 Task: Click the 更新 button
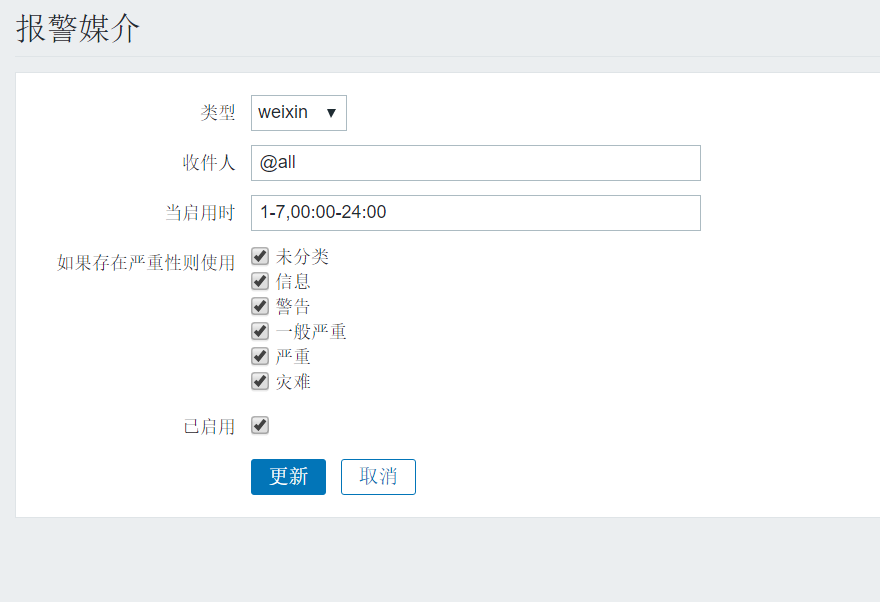(x=288, y=477)
